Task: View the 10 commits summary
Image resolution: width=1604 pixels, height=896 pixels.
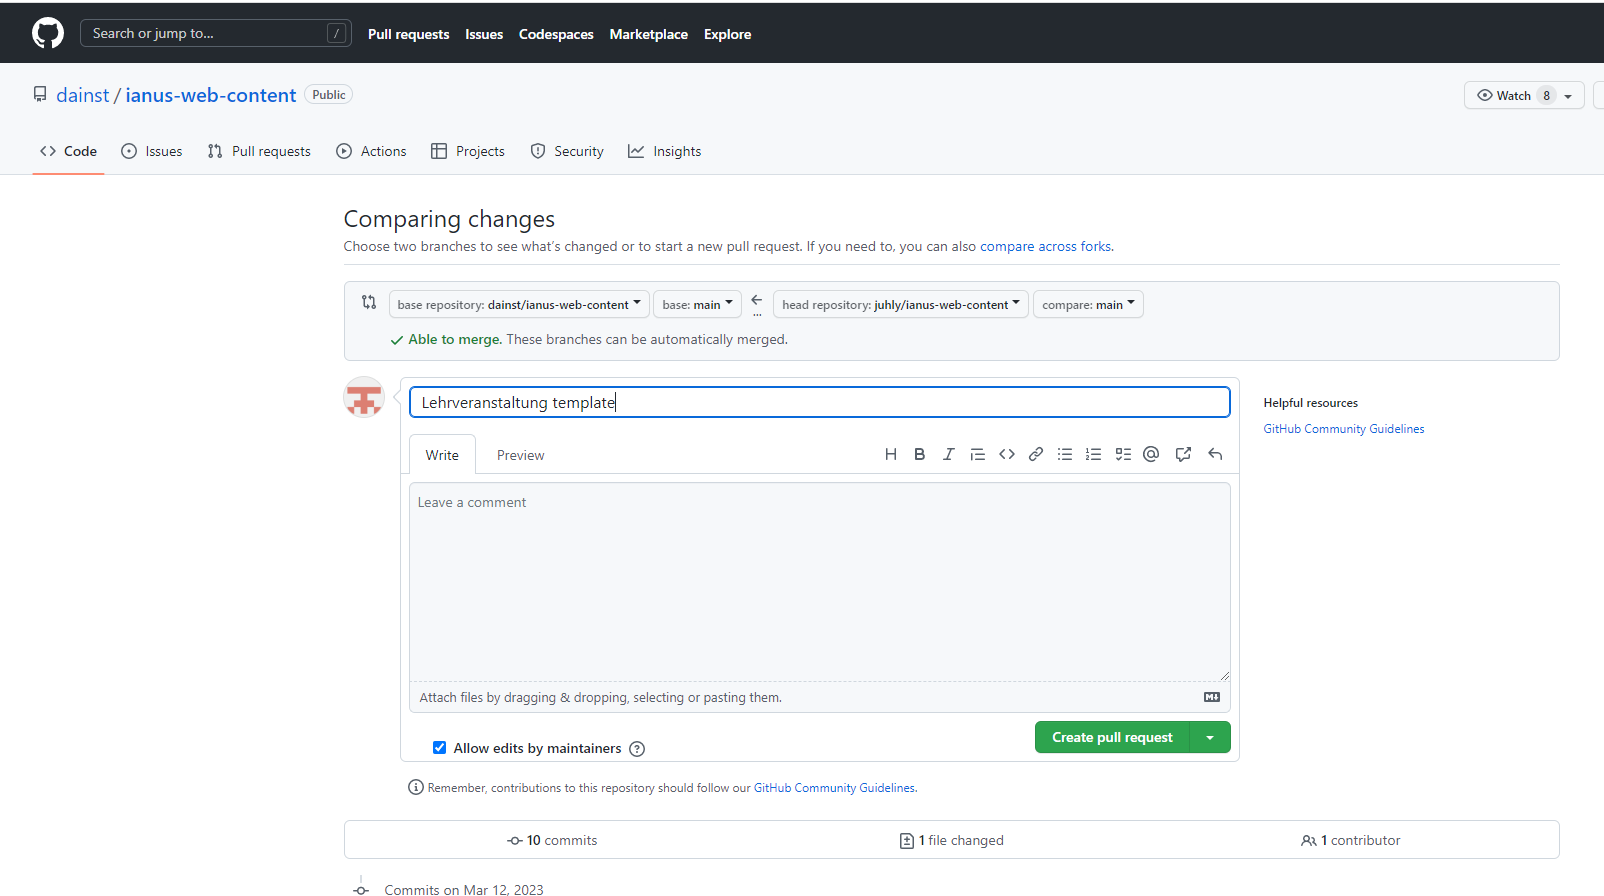Action: click(552, 840)
